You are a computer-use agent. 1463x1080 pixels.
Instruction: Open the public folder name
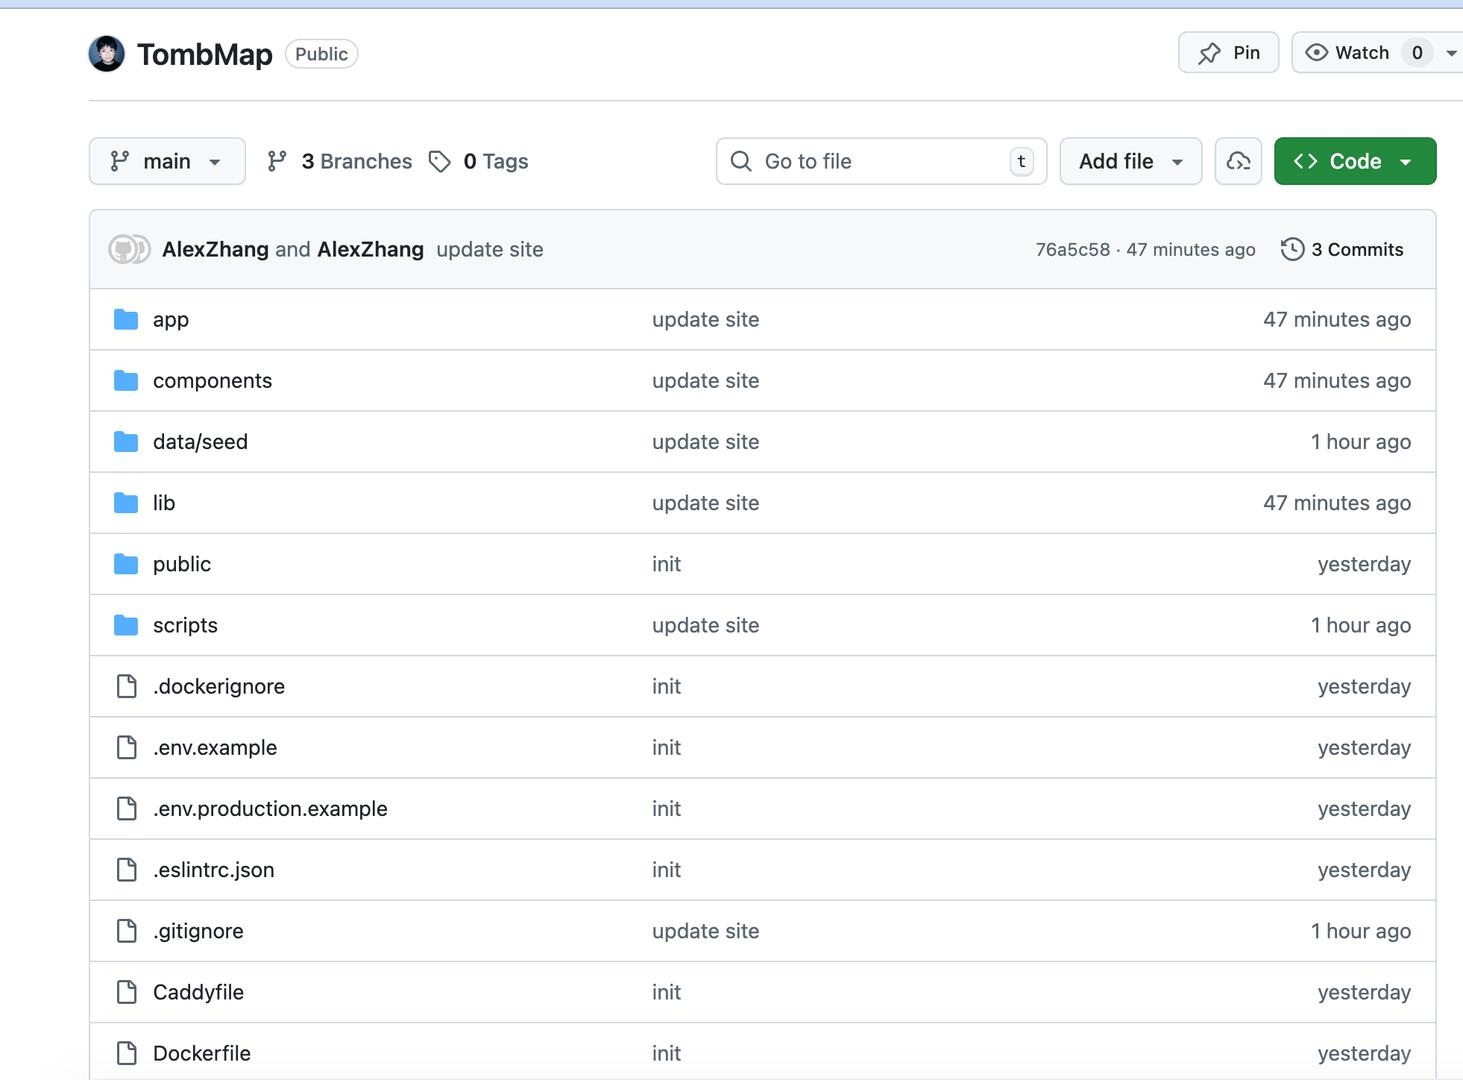182,564
